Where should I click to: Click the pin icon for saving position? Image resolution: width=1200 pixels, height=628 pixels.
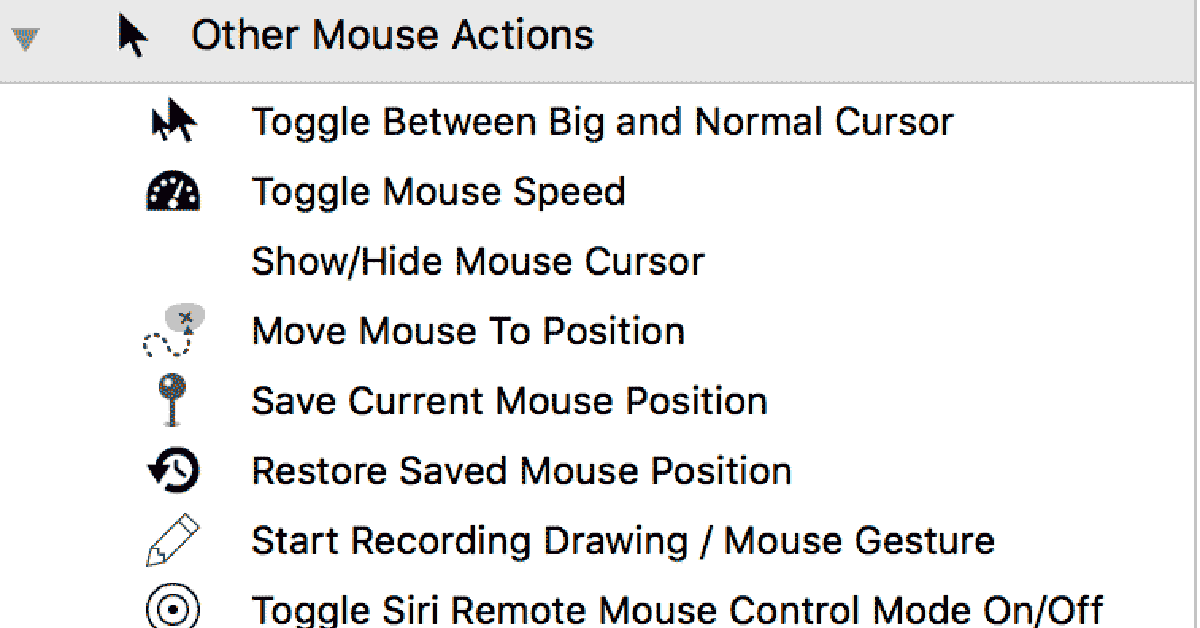[173, 401]
